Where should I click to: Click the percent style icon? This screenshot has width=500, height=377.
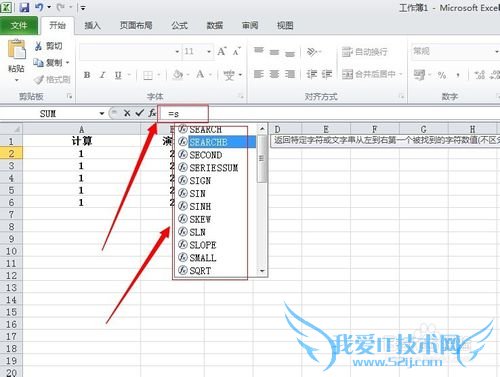442,75
